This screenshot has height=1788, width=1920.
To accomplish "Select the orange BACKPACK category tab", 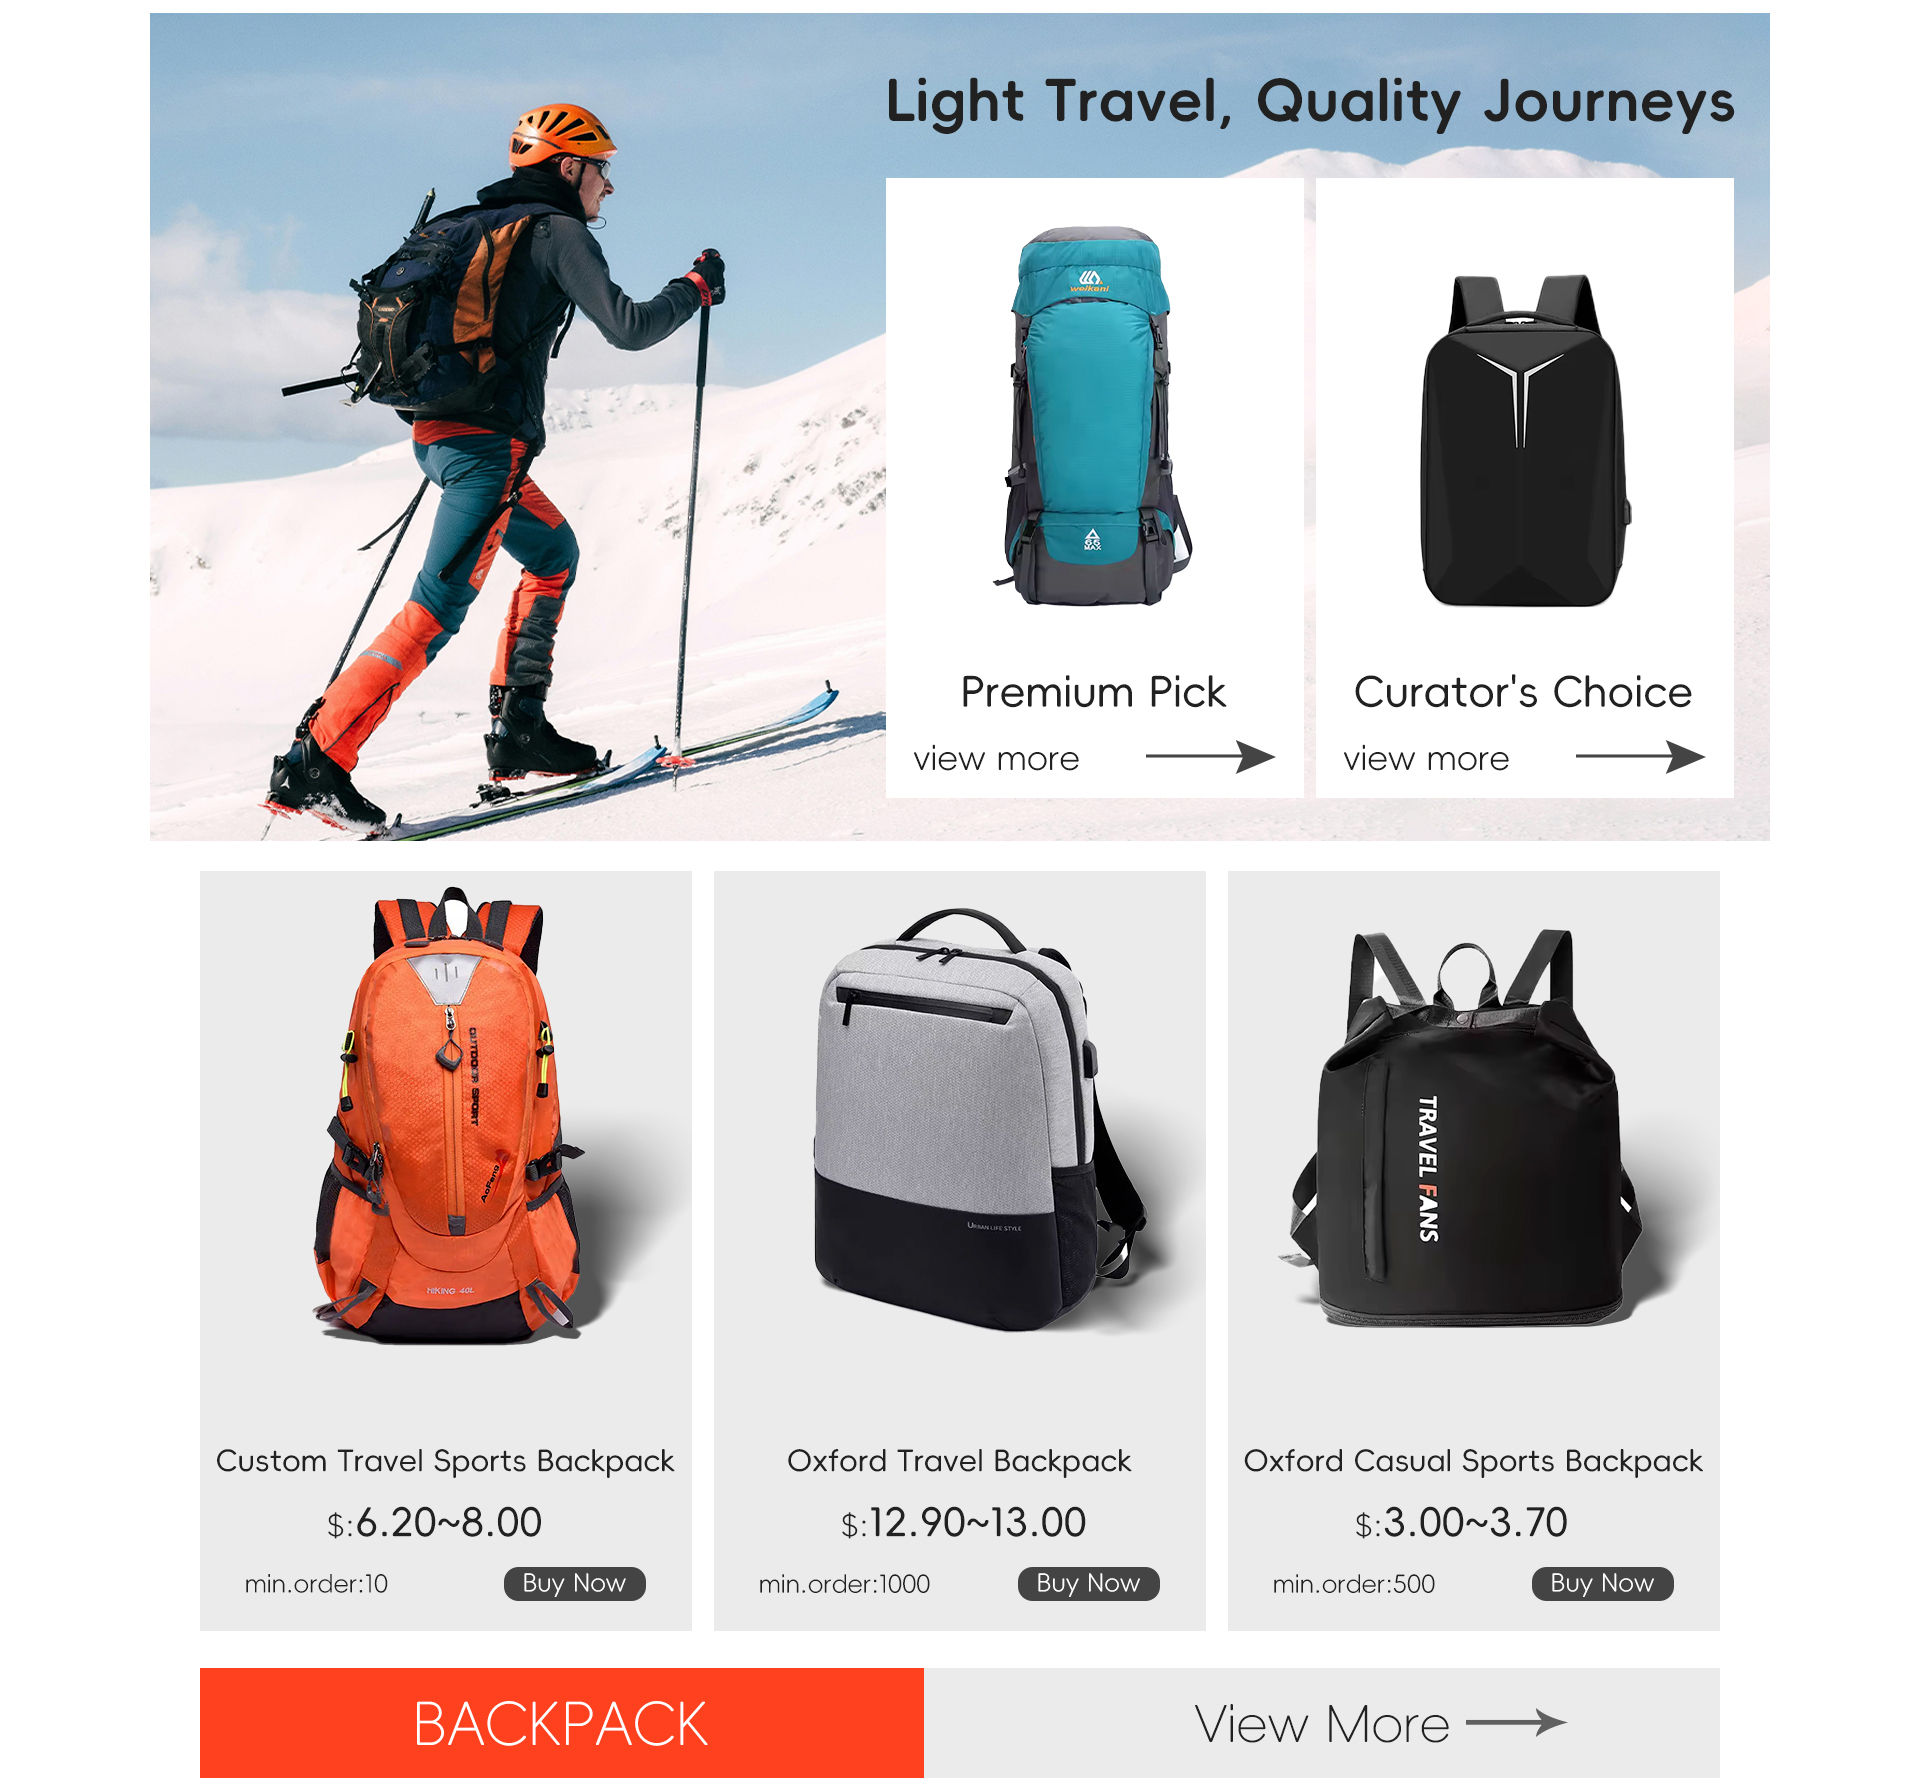I will (x=561, y=1723).
